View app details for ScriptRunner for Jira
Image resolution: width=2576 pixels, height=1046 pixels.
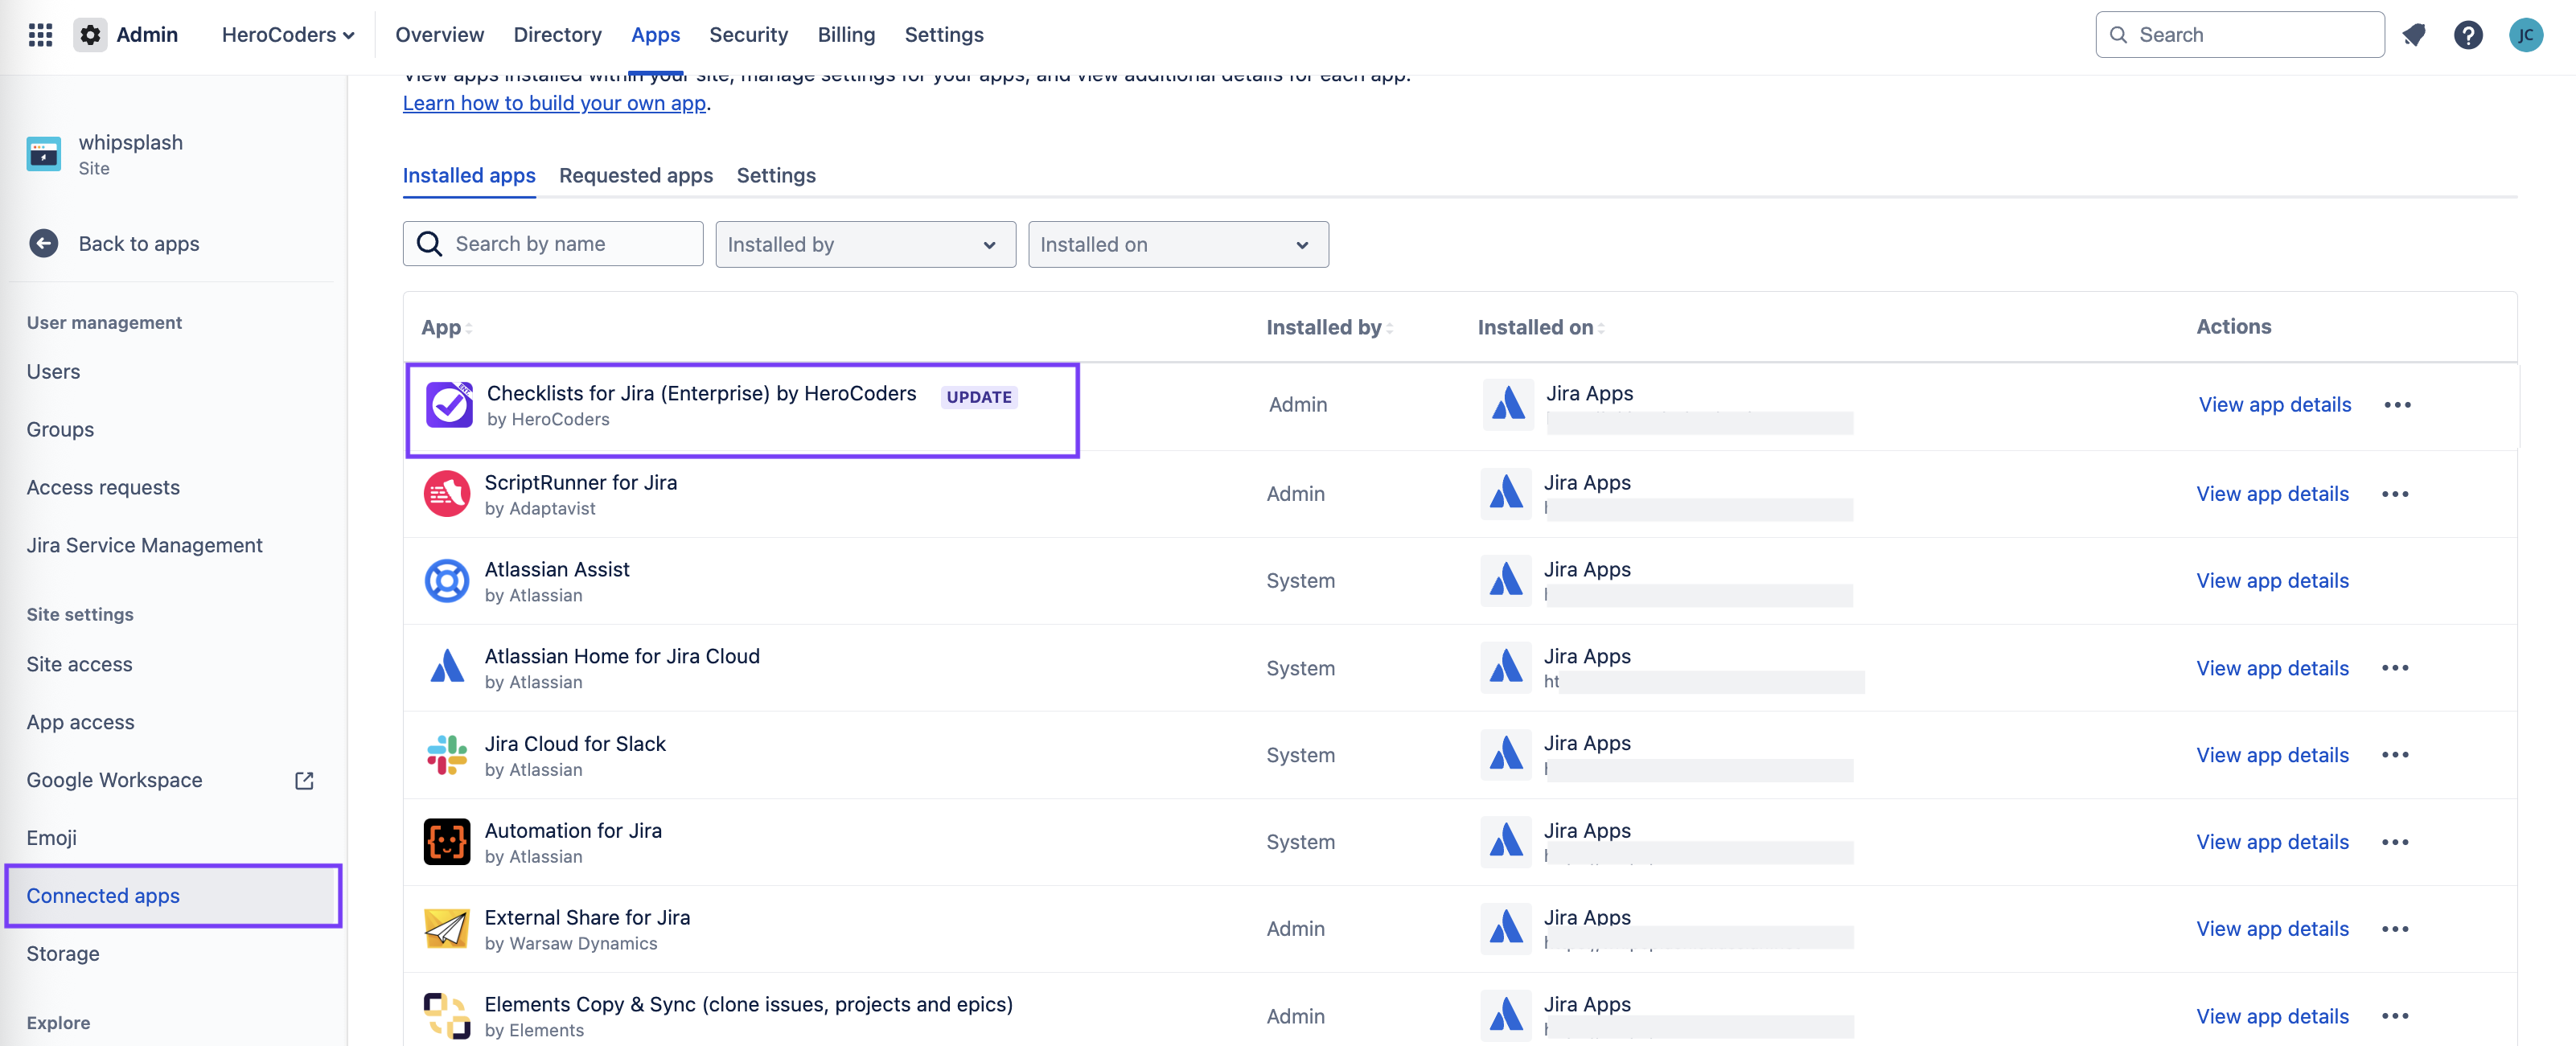[2272, 493]
